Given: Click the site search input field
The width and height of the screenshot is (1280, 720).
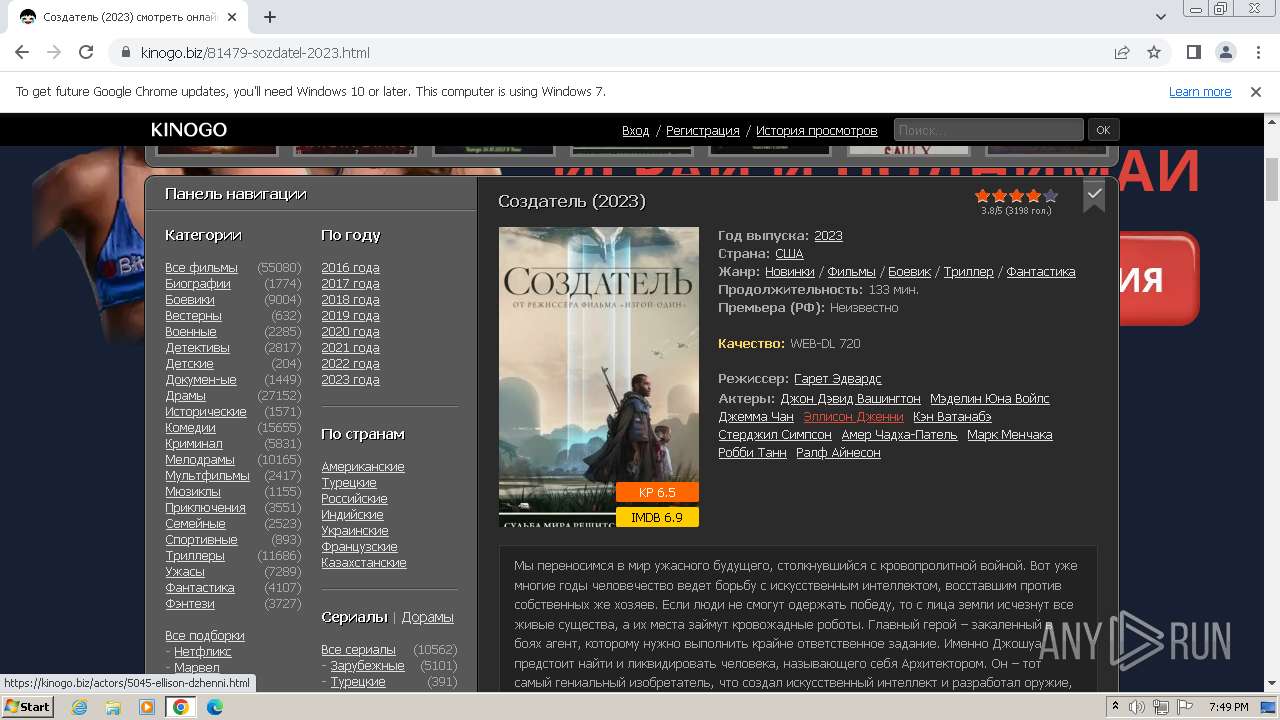Looking at the screenshot, I should click(x=988, y=130).
